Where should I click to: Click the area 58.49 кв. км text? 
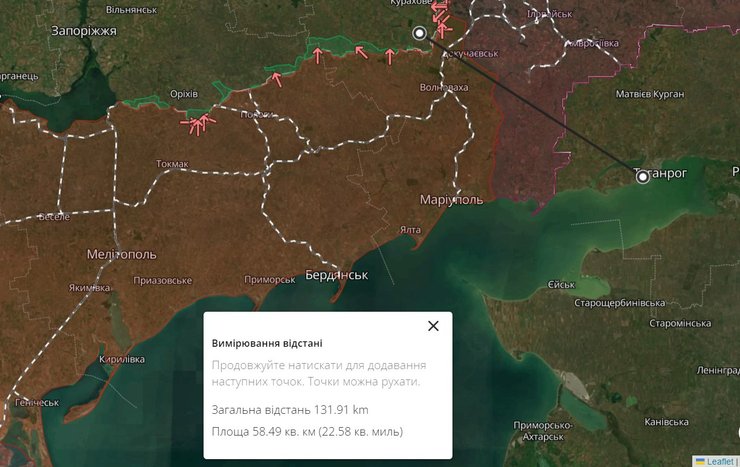coord(307,432)
